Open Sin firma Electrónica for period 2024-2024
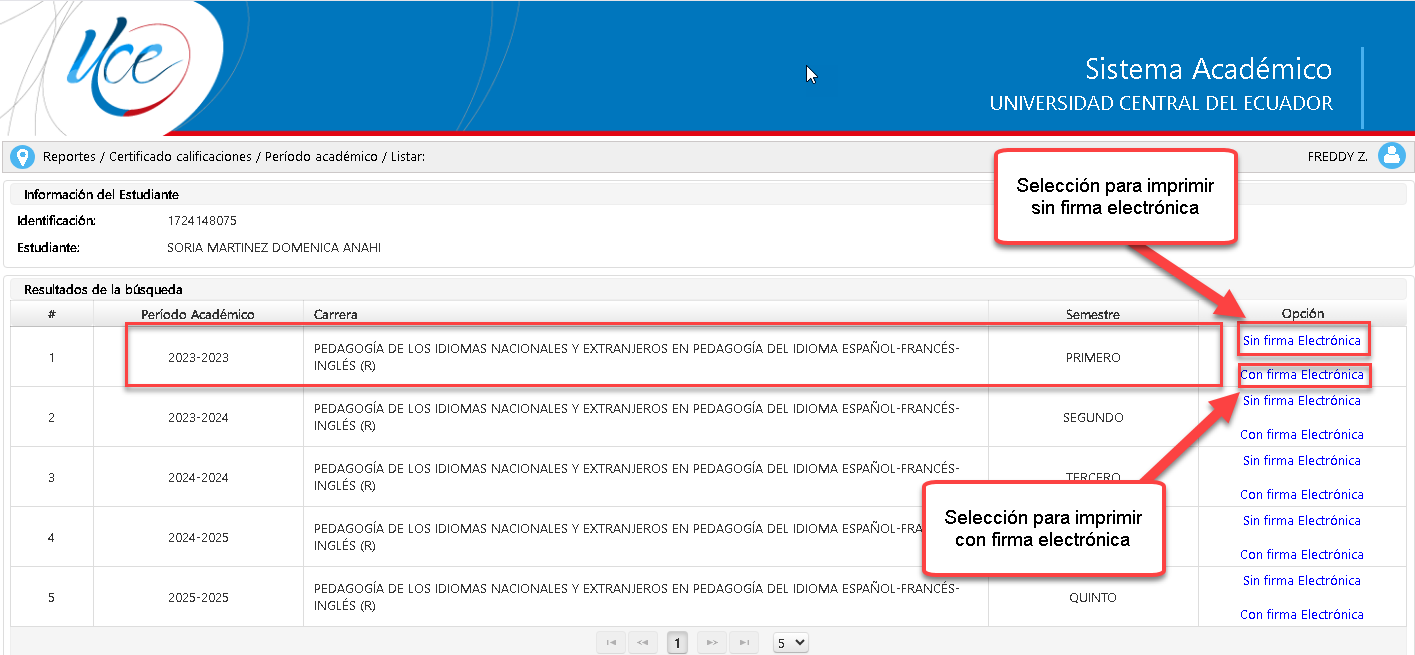The width and height of the screenshot is (1415, 655). click(x=1301, y=461)
